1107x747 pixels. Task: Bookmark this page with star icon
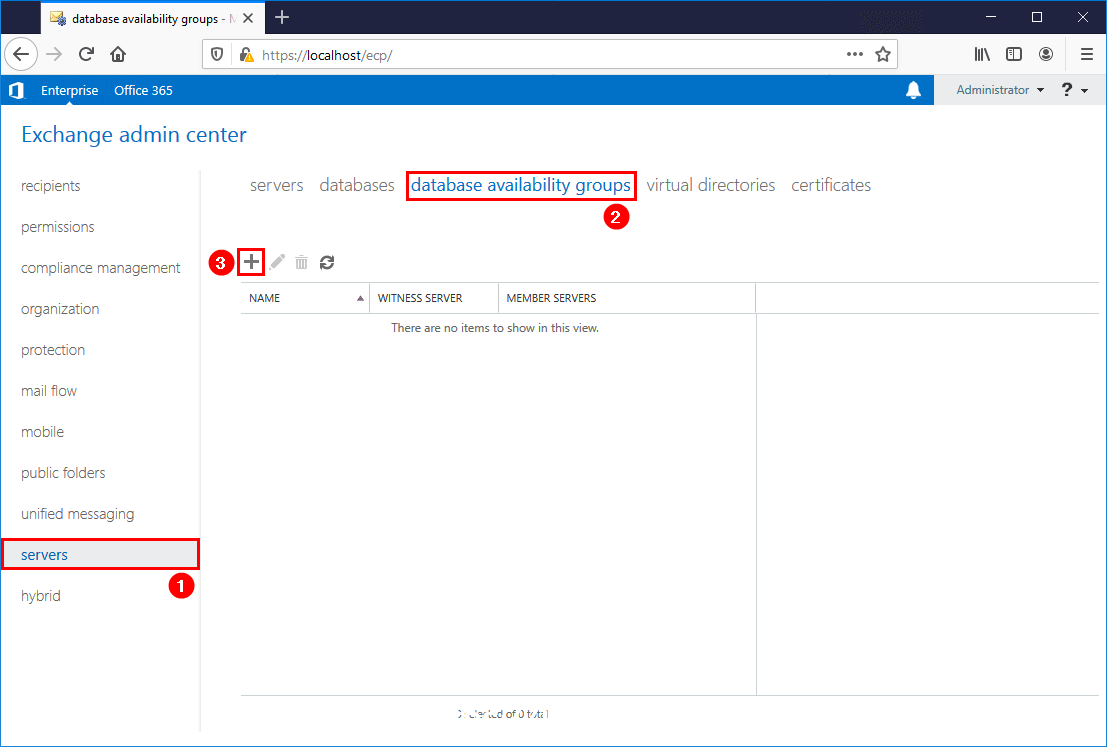(882, 54)
